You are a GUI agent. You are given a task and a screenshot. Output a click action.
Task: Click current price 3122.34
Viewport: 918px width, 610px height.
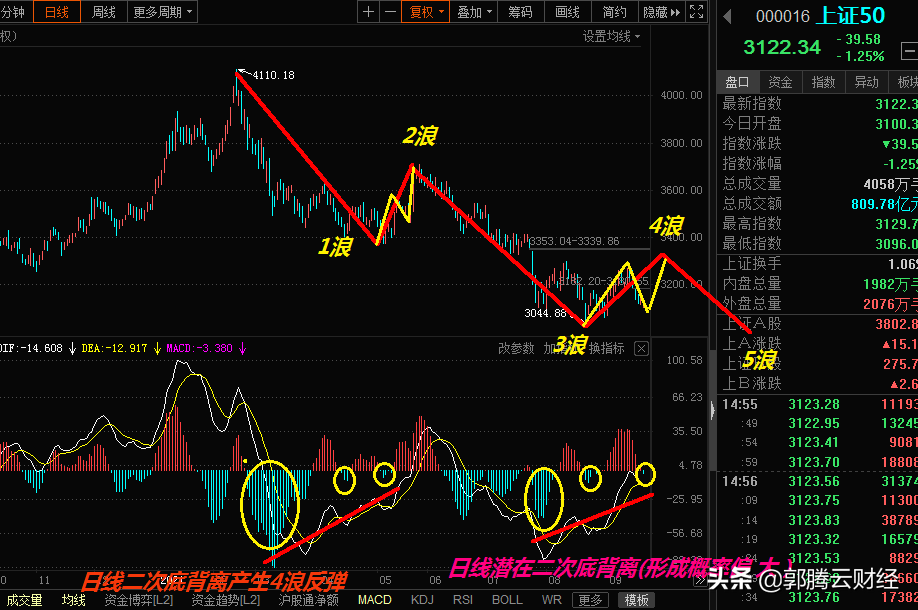[x=782, y=47]
